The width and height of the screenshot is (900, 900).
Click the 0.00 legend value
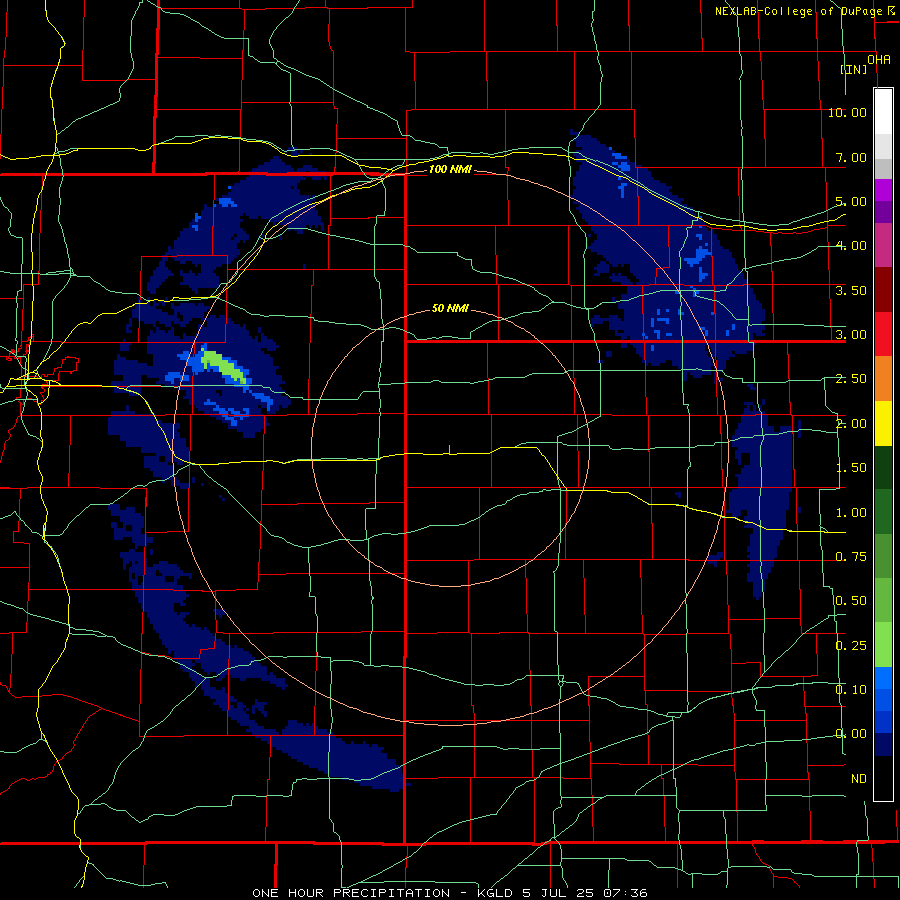tap(851, 734)
